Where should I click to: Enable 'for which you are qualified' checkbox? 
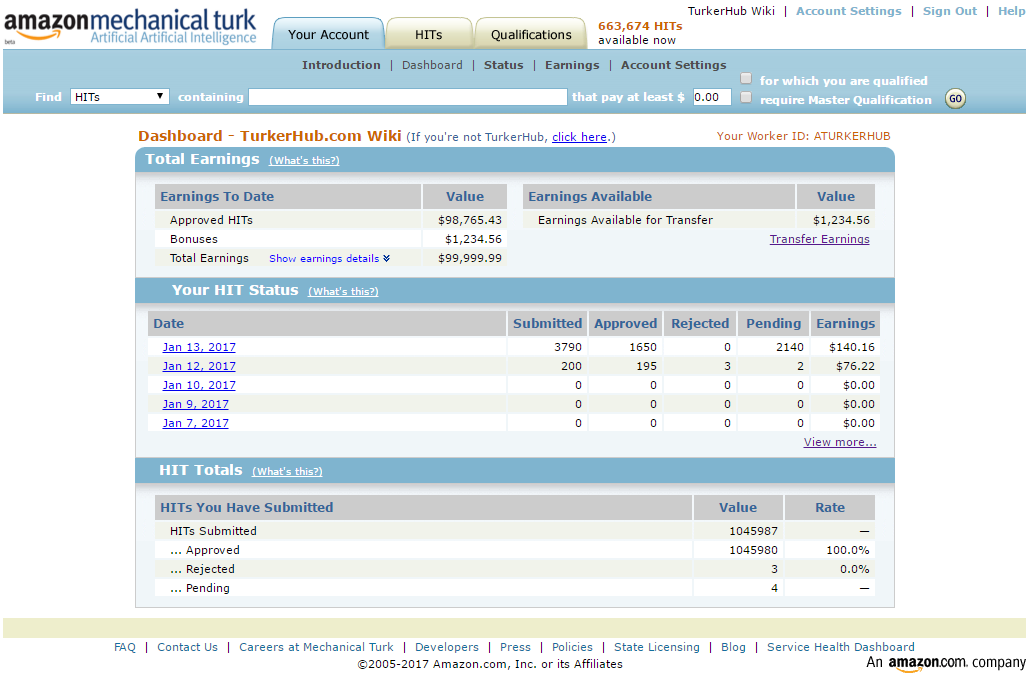click(746, 79)
